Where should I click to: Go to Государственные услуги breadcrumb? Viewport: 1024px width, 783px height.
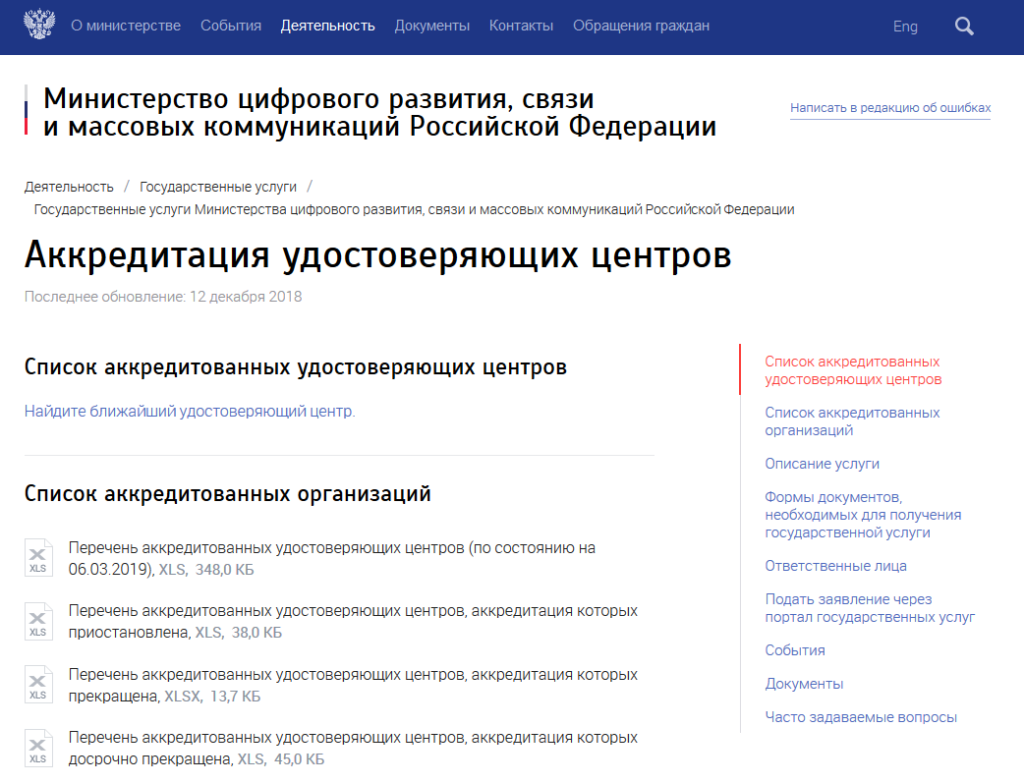point(218,187)
